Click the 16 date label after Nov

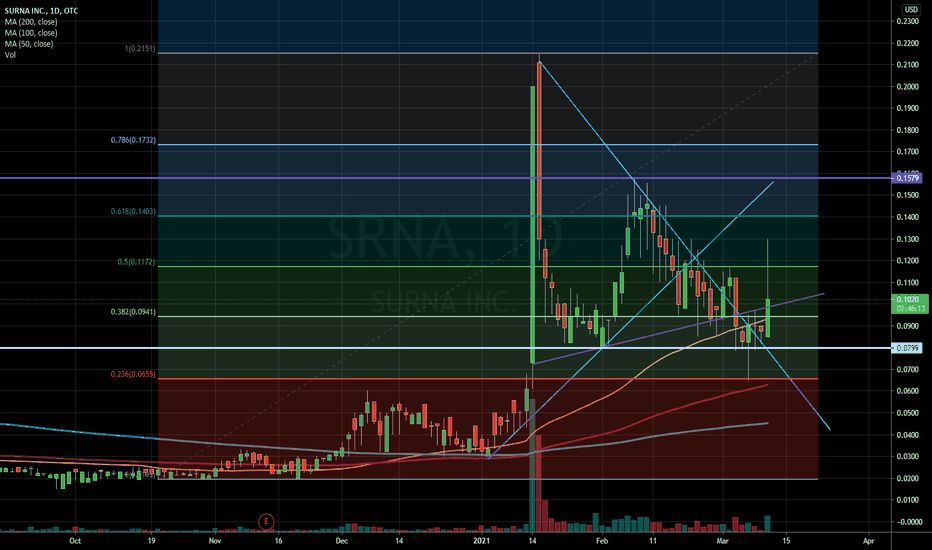pos(278,540)
